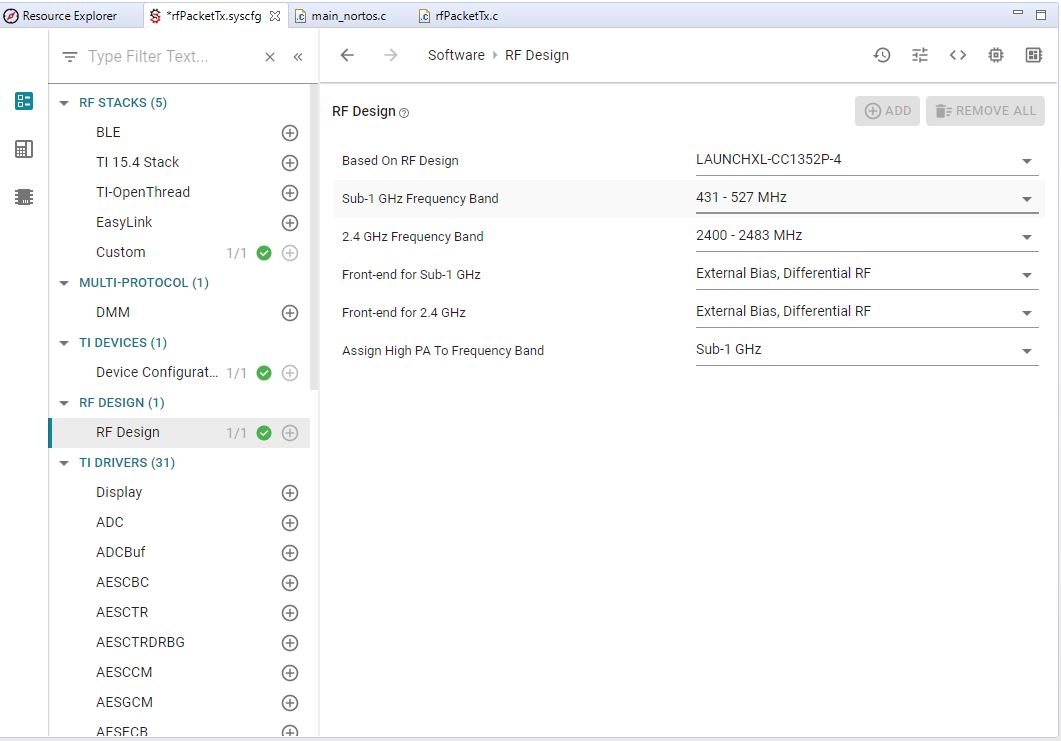This screenshot has height=741, width=1061.
Task: Add a BLE stack with its plus icon
Action: click(x=290, y=133)
